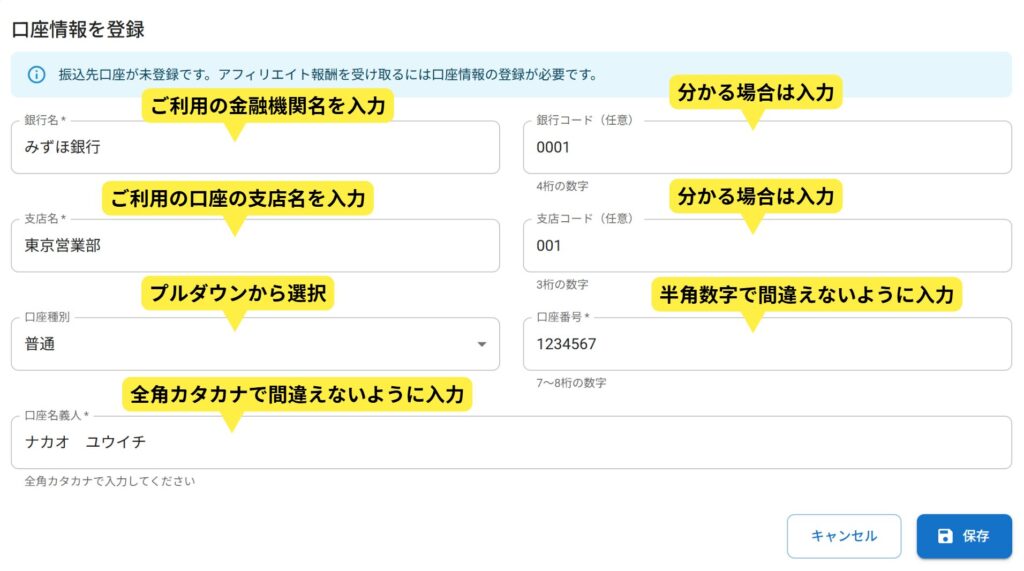Focus the 口座名義人 field with ナカオ ユウイチ
1024x571 pixels.
pyautogui.click(x=510, y=442)
